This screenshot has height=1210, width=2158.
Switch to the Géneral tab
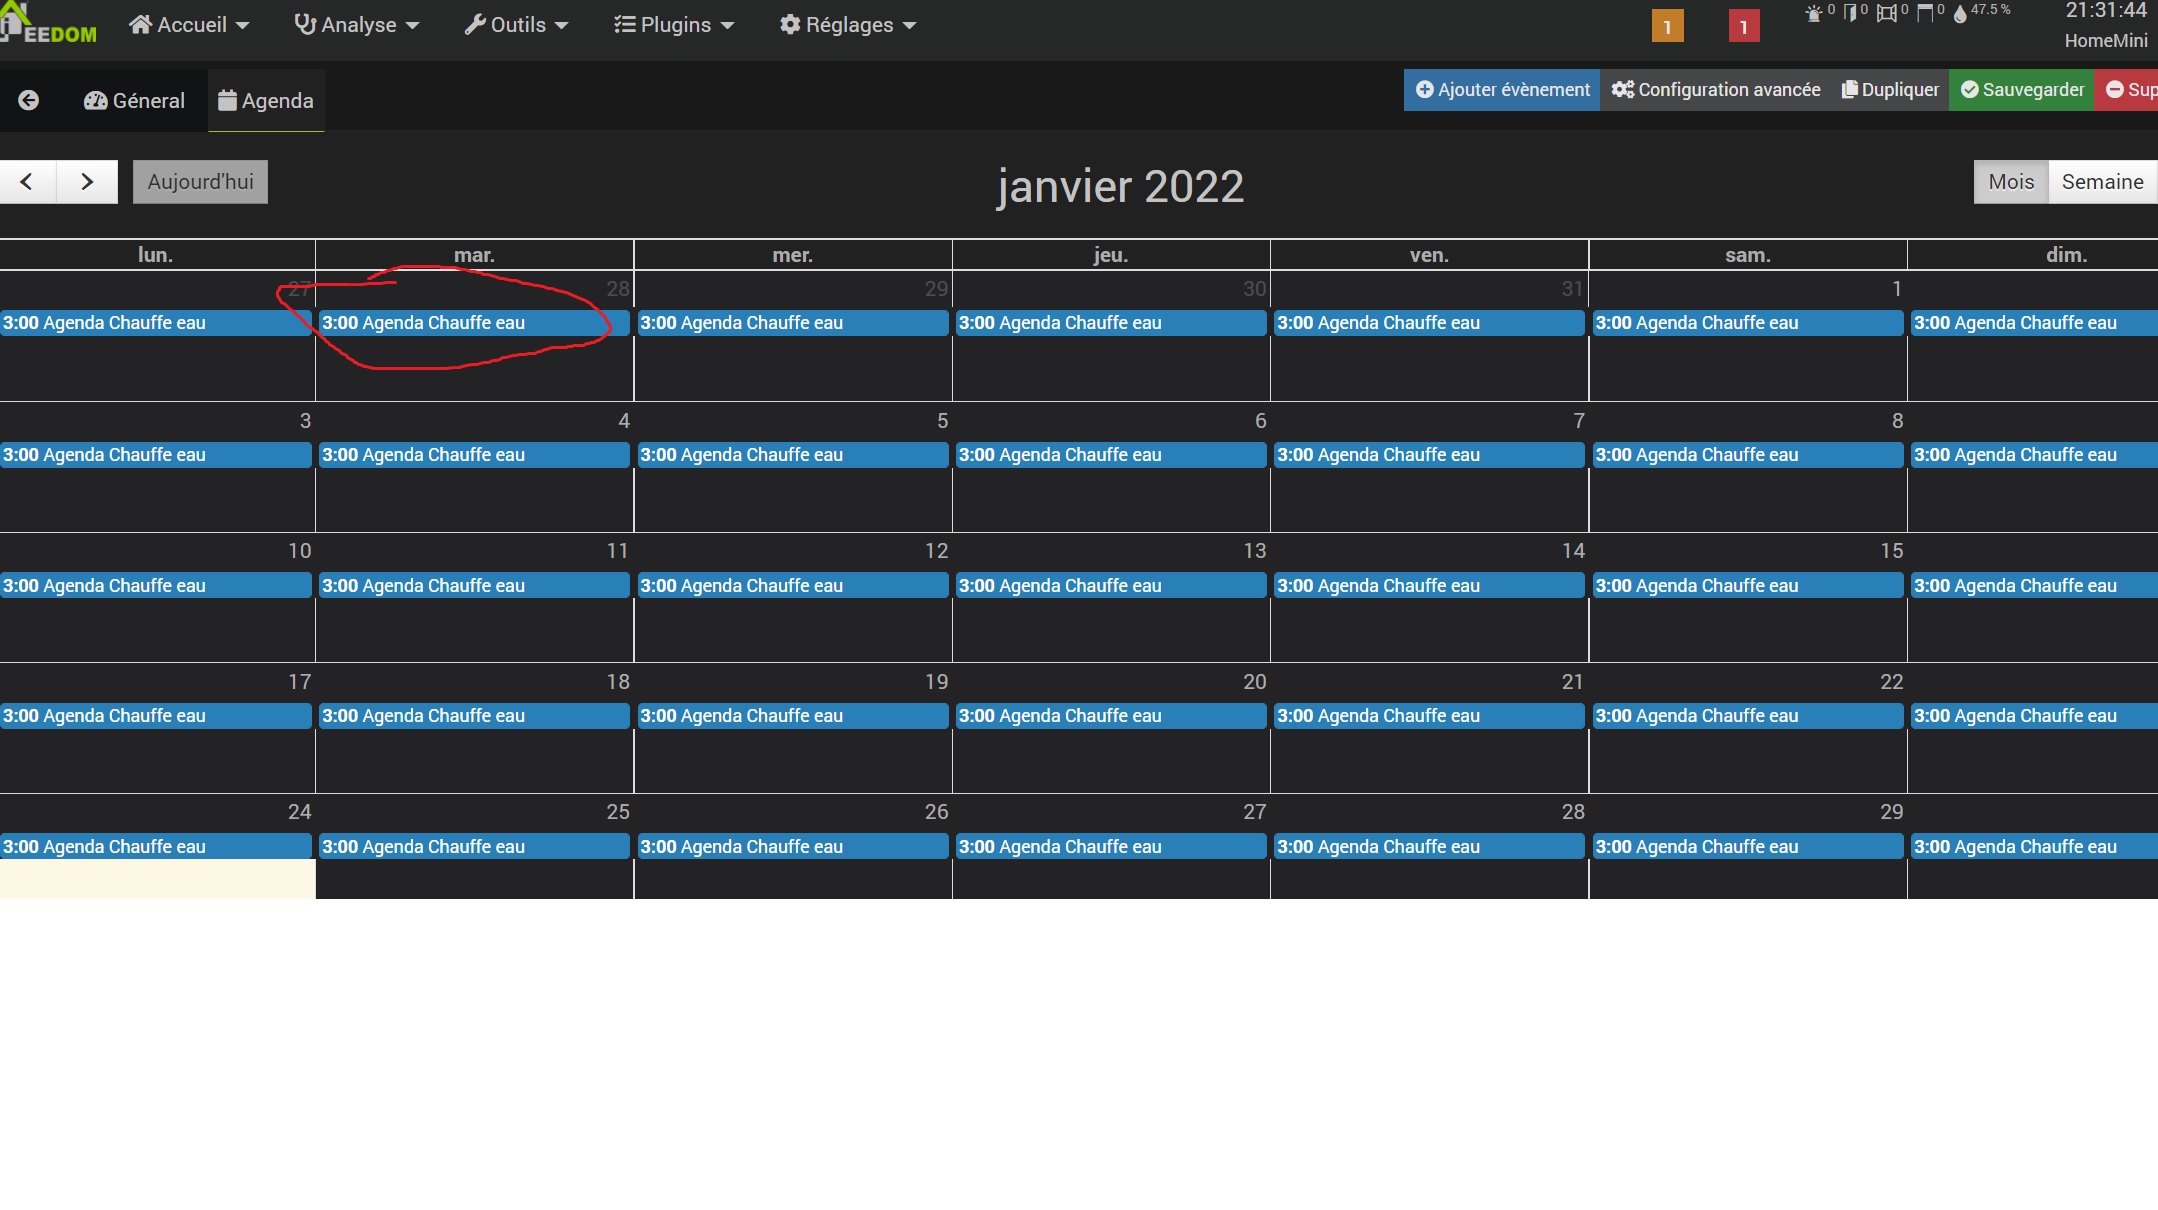point(135,101)
